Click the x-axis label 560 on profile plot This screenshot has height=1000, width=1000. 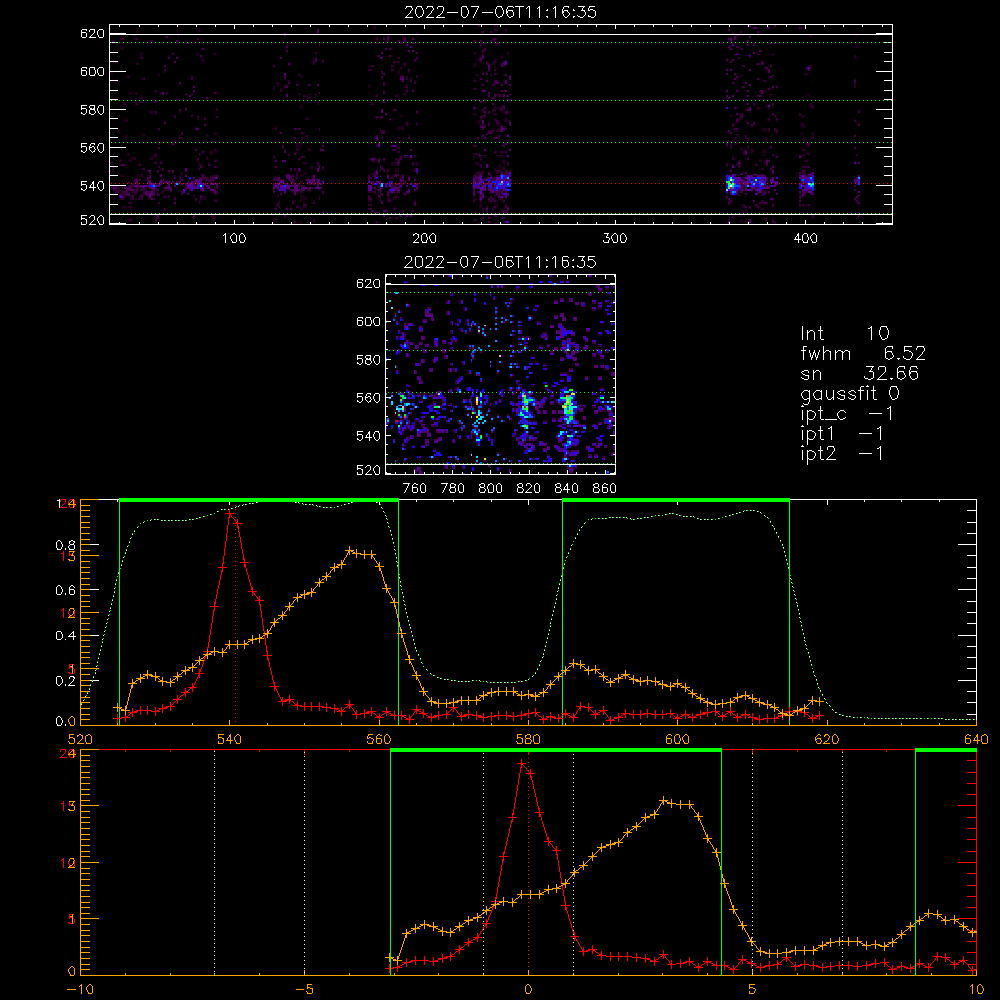click(379, 740)
